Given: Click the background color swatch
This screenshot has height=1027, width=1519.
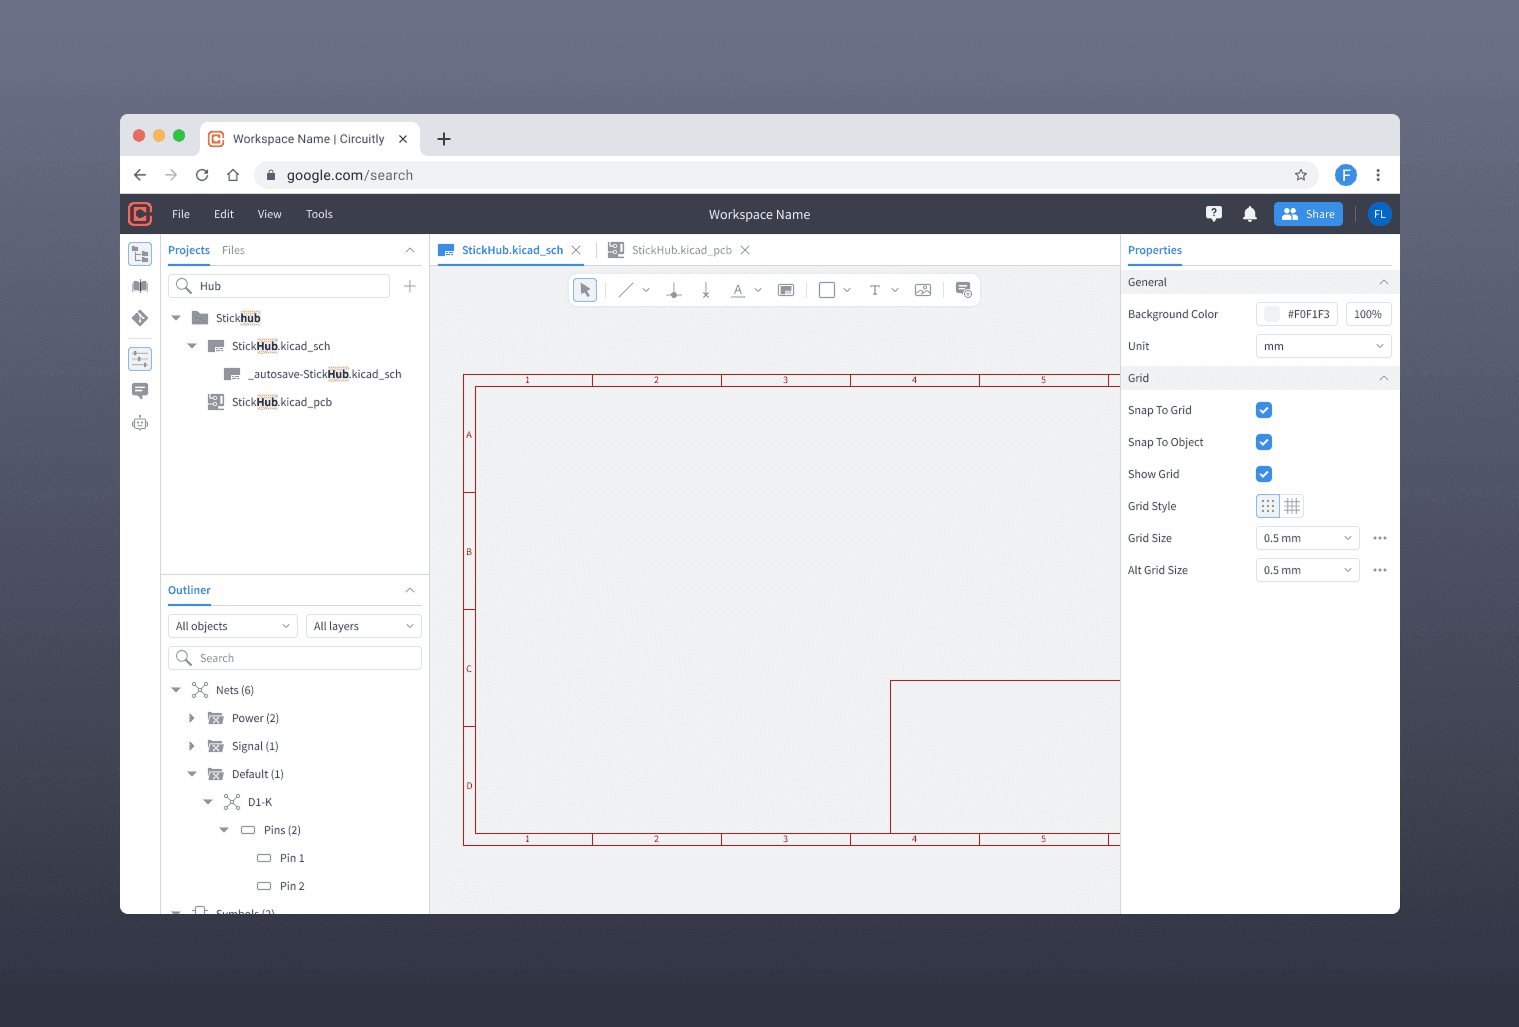Looking at the screenshot, I should 1272,314.
